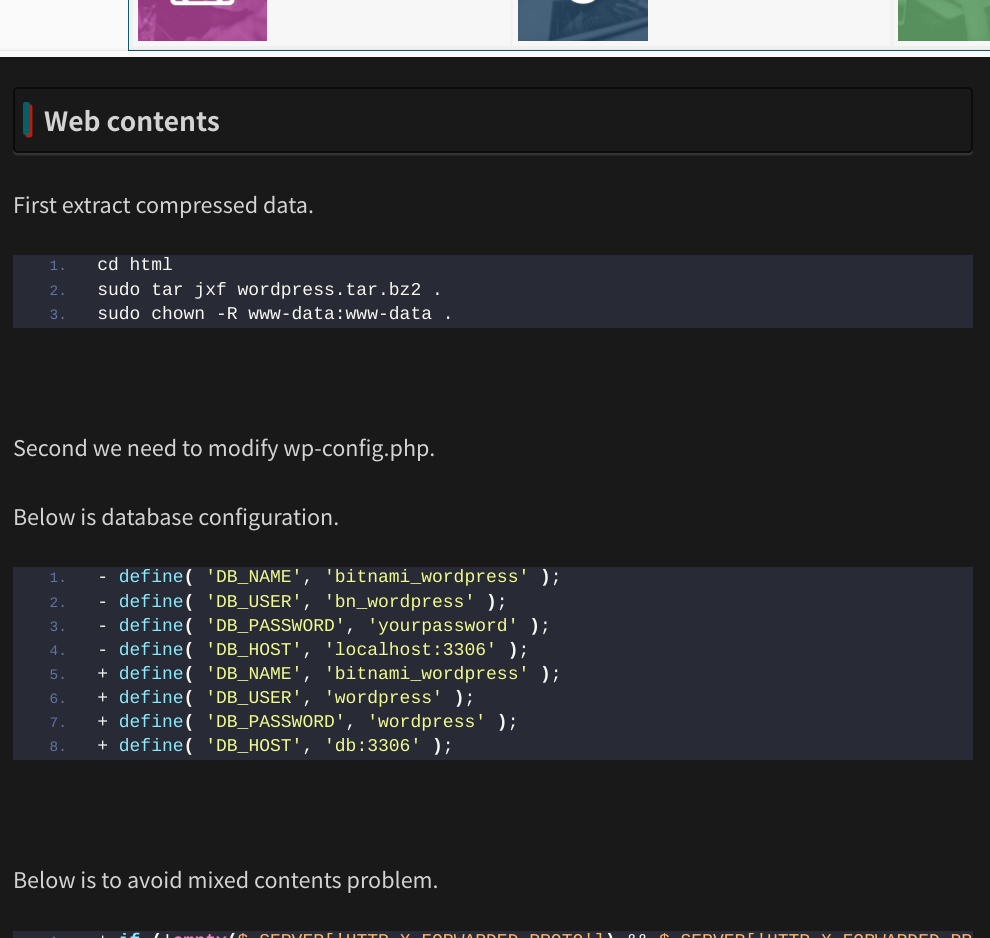This screenshot has height=938, width=990.
Task: Click the green thumbnail image at top
Action: (944, 20)
